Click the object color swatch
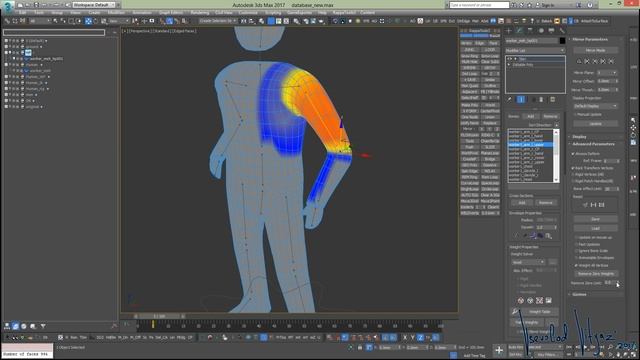Viewport: 640px width, 360px height. pos(562,41)
